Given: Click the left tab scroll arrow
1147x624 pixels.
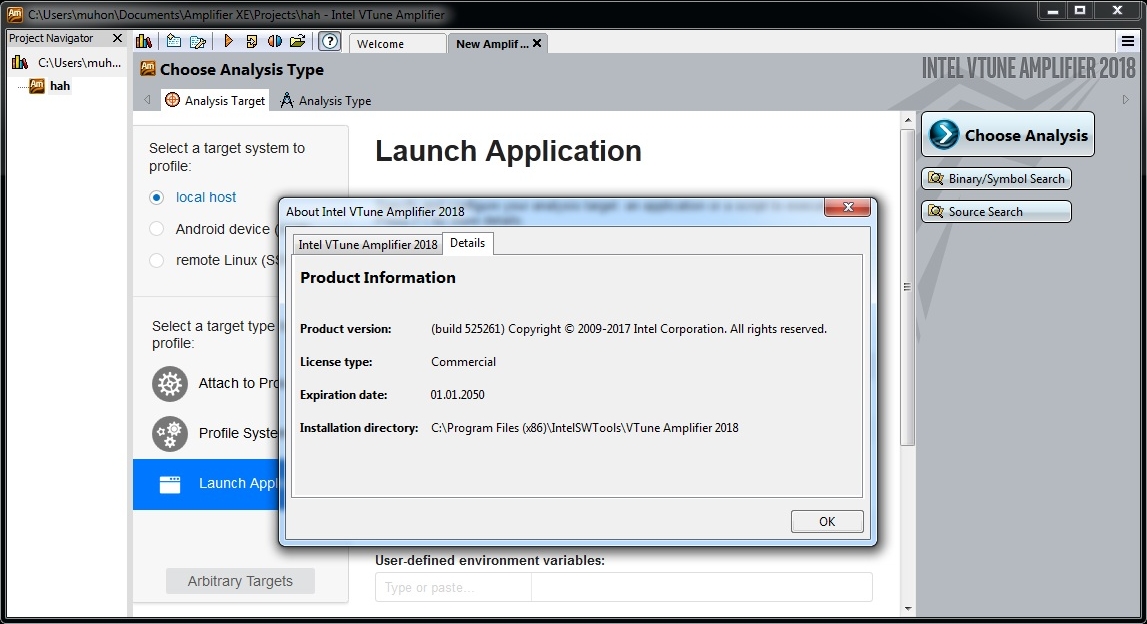Looking at the screenshot, I should coord(147,100).
